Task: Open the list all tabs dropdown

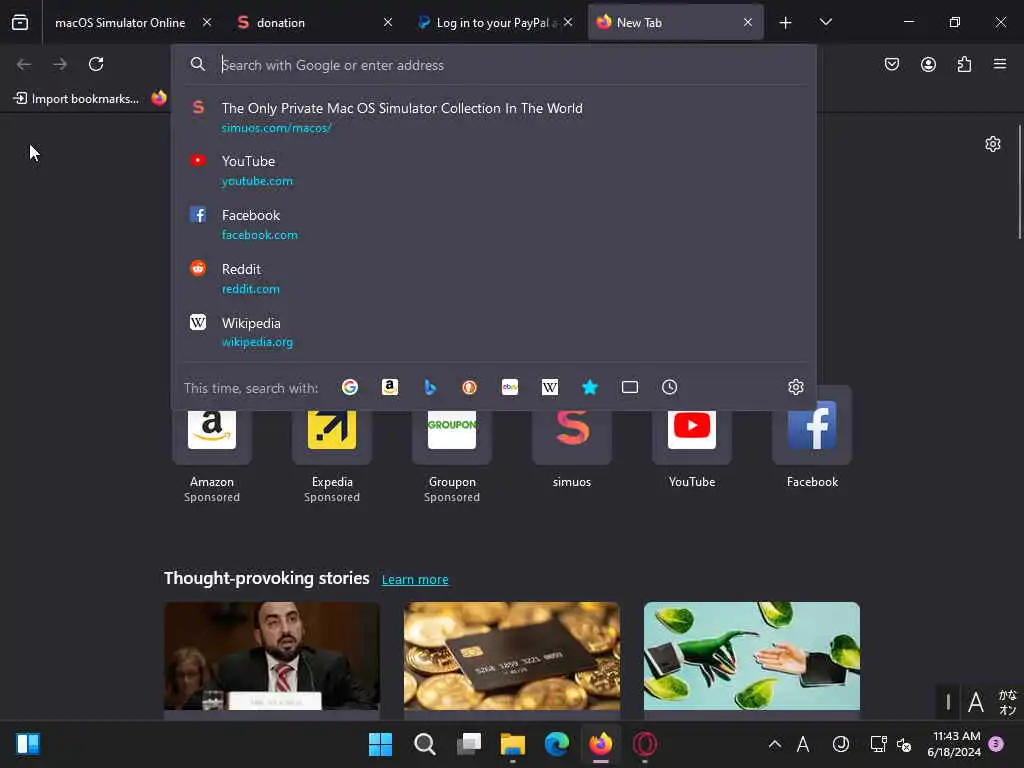Action: (x=825, y=22)
